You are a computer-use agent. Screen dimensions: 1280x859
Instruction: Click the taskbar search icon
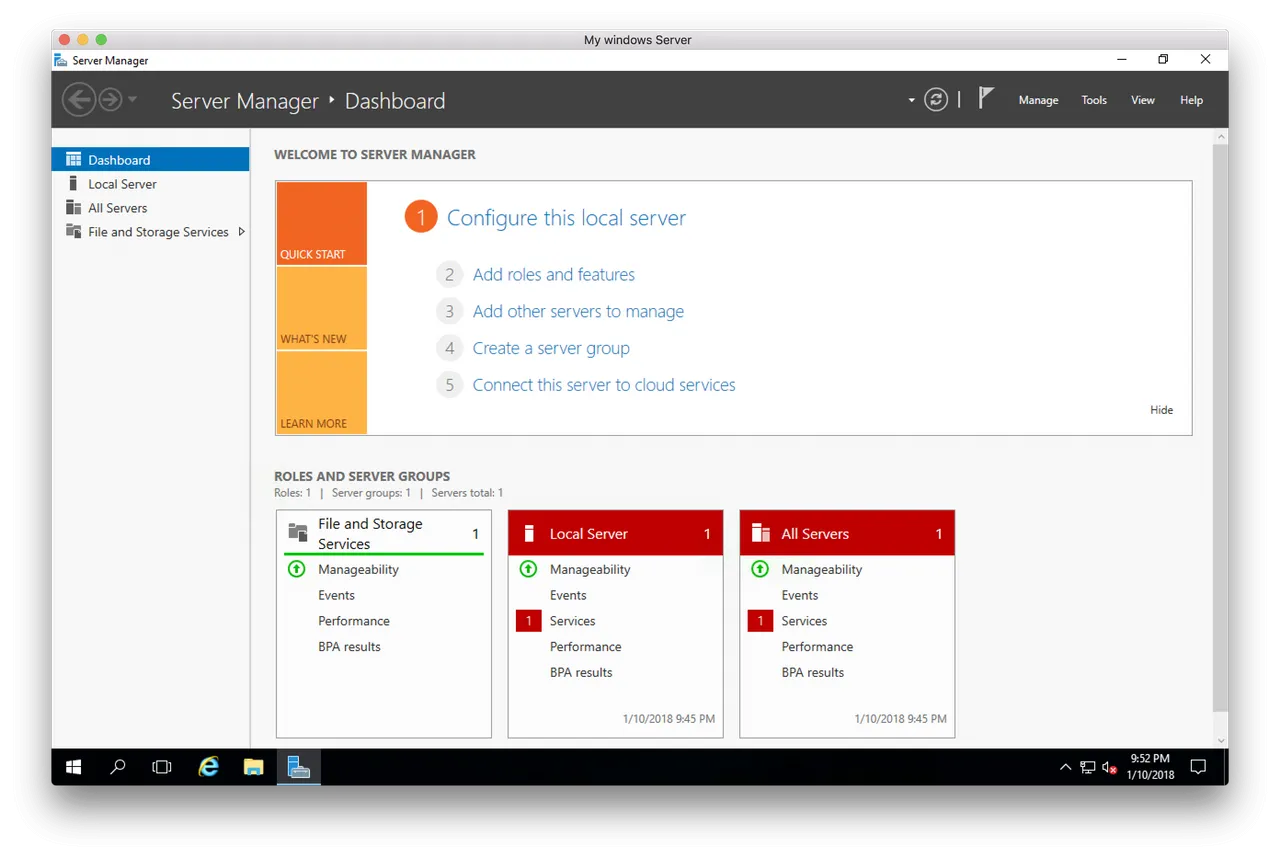(x=118, y=767)
